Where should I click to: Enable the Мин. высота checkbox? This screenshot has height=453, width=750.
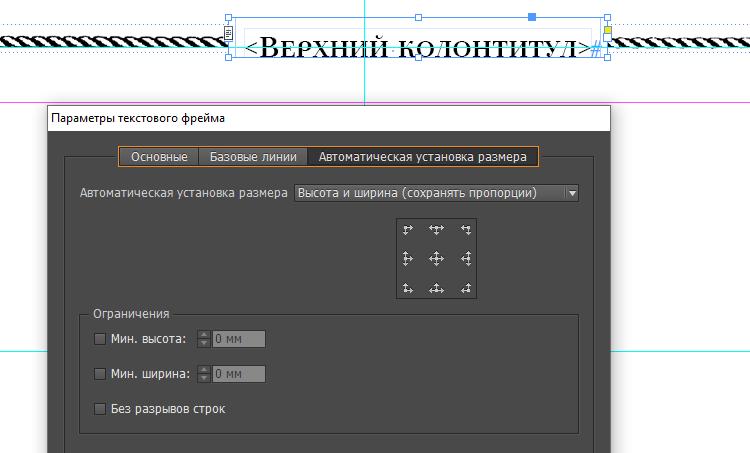point(100,339)
